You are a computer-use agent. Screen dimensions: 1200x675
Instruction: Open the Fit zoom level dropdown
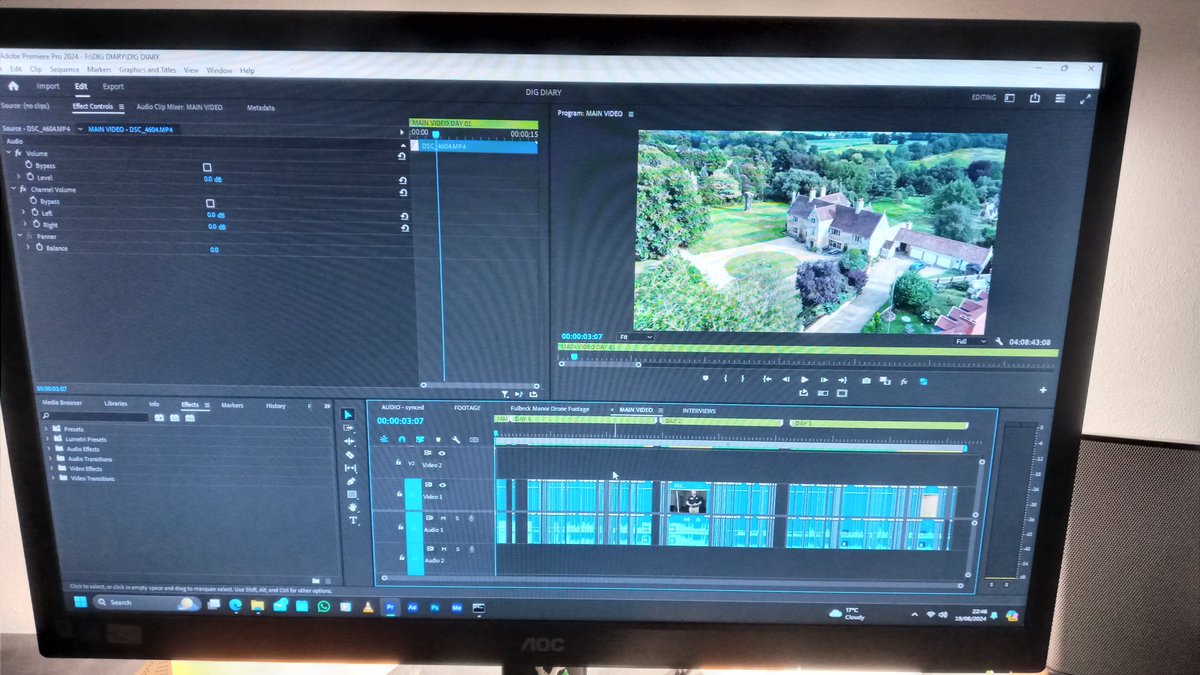[x=635, y=337]
